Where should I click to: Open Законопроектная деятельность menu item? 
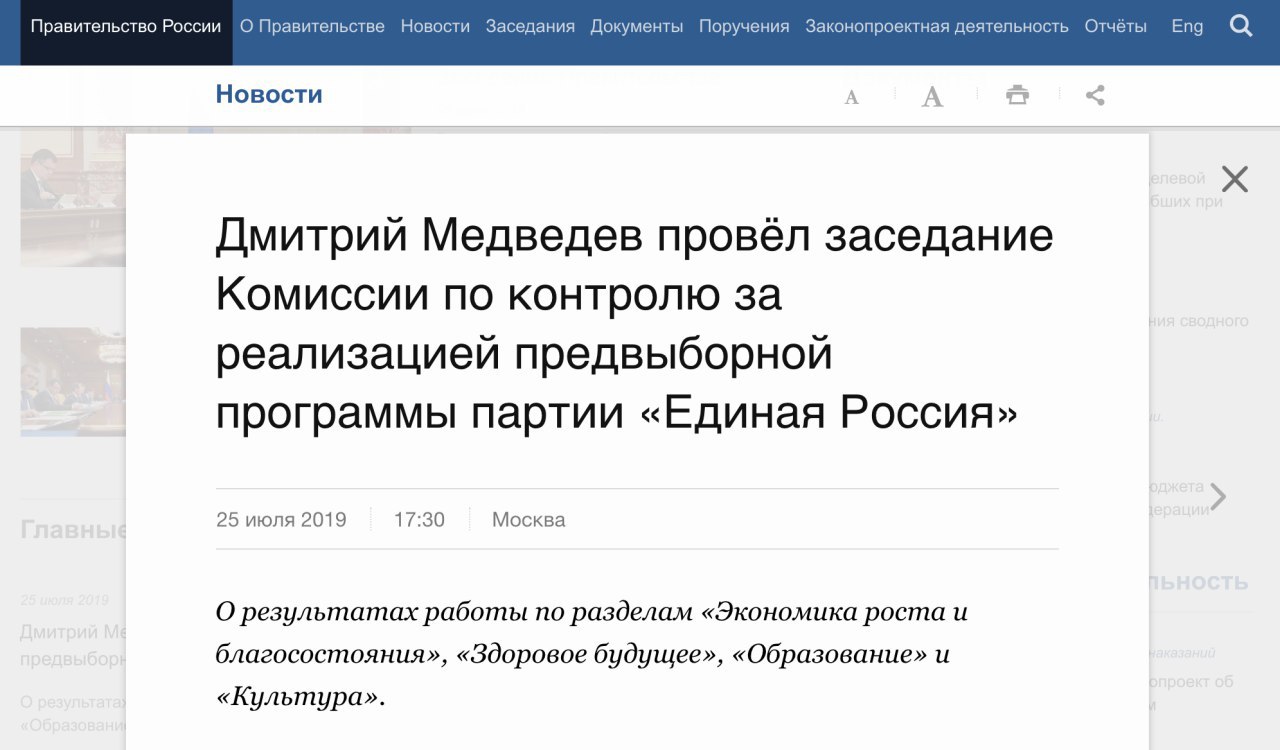tap(937, 27)
